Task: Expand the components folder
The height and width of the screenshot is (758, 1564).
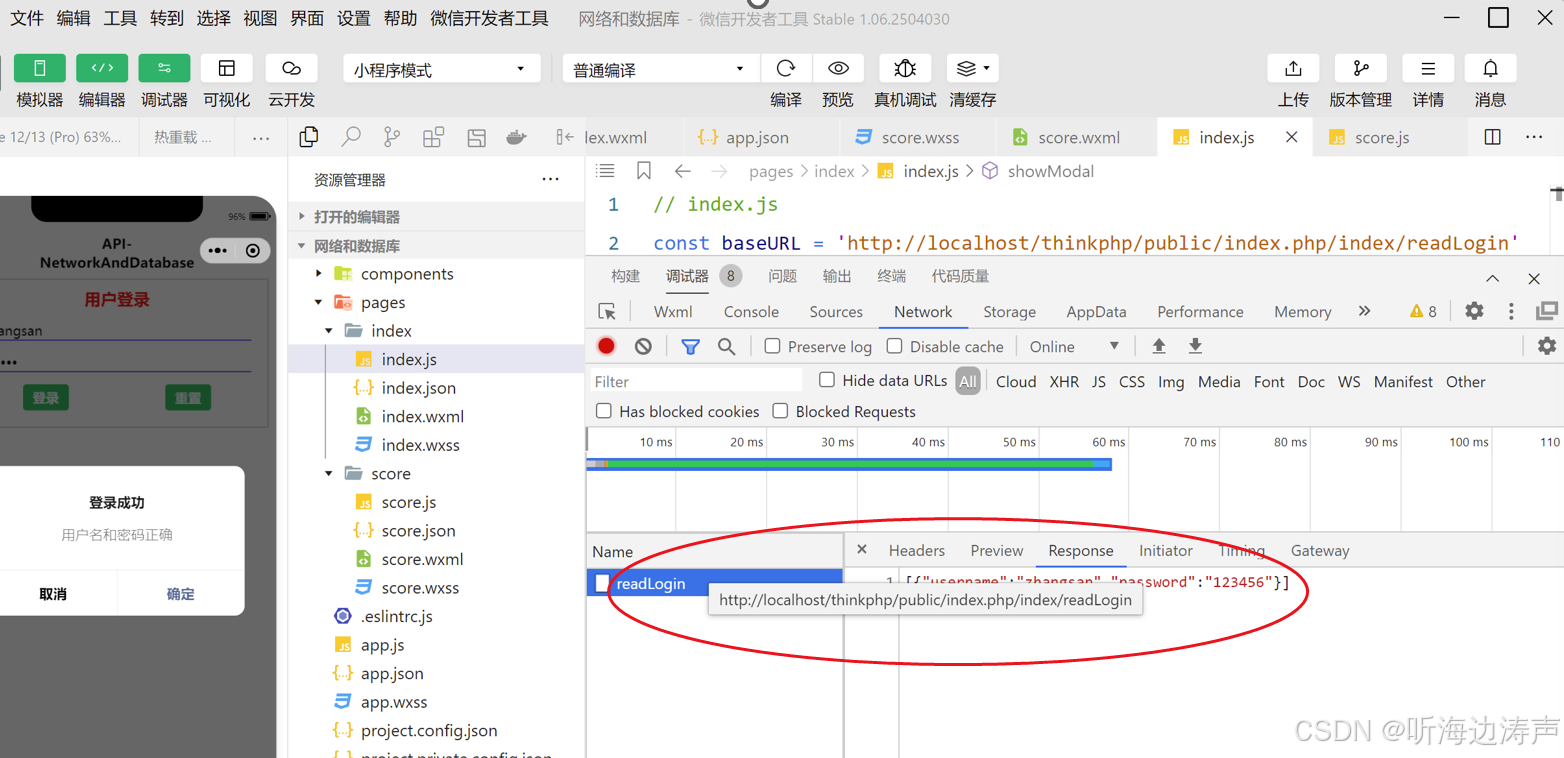Action: click(436, 274)
